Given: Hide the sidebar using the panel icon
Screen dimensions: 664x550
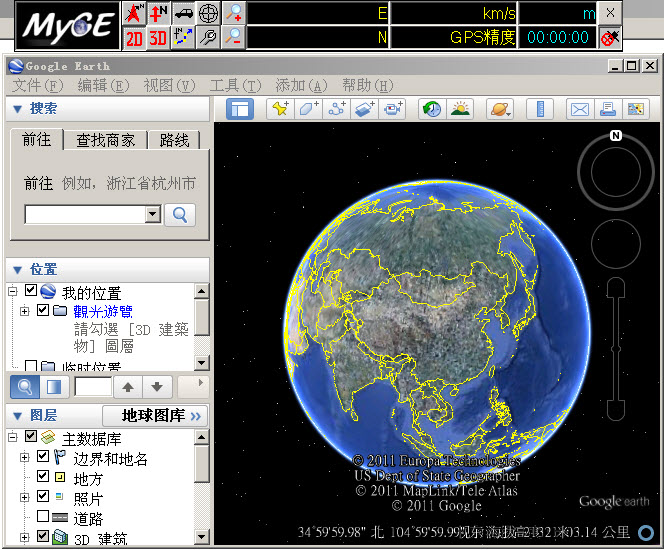Looking at the screenshot, I should click(x=239, y=109).
